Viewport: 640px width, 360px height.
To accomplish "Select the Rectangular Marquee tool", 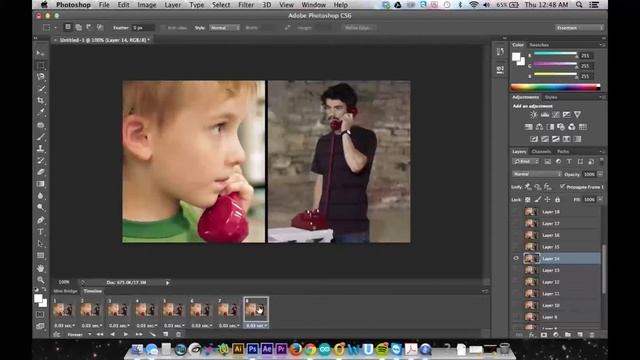I will click(x=40, y=65).
